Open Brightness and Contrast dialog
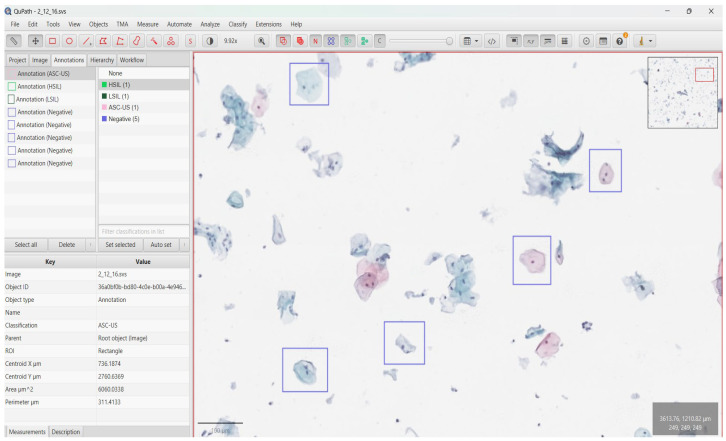 (210, 41)
